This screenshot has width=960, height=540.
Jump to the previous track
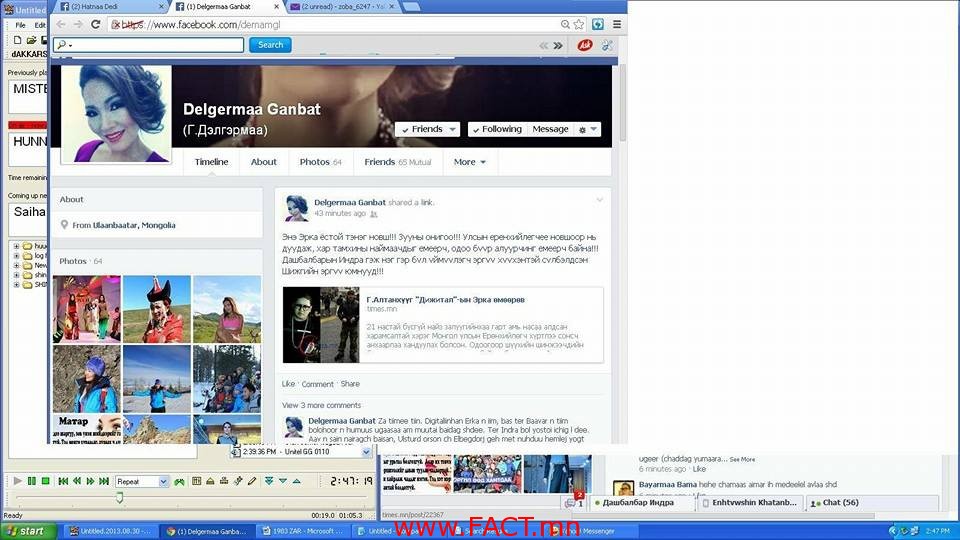pyautogui.click(x=62, y=482)
